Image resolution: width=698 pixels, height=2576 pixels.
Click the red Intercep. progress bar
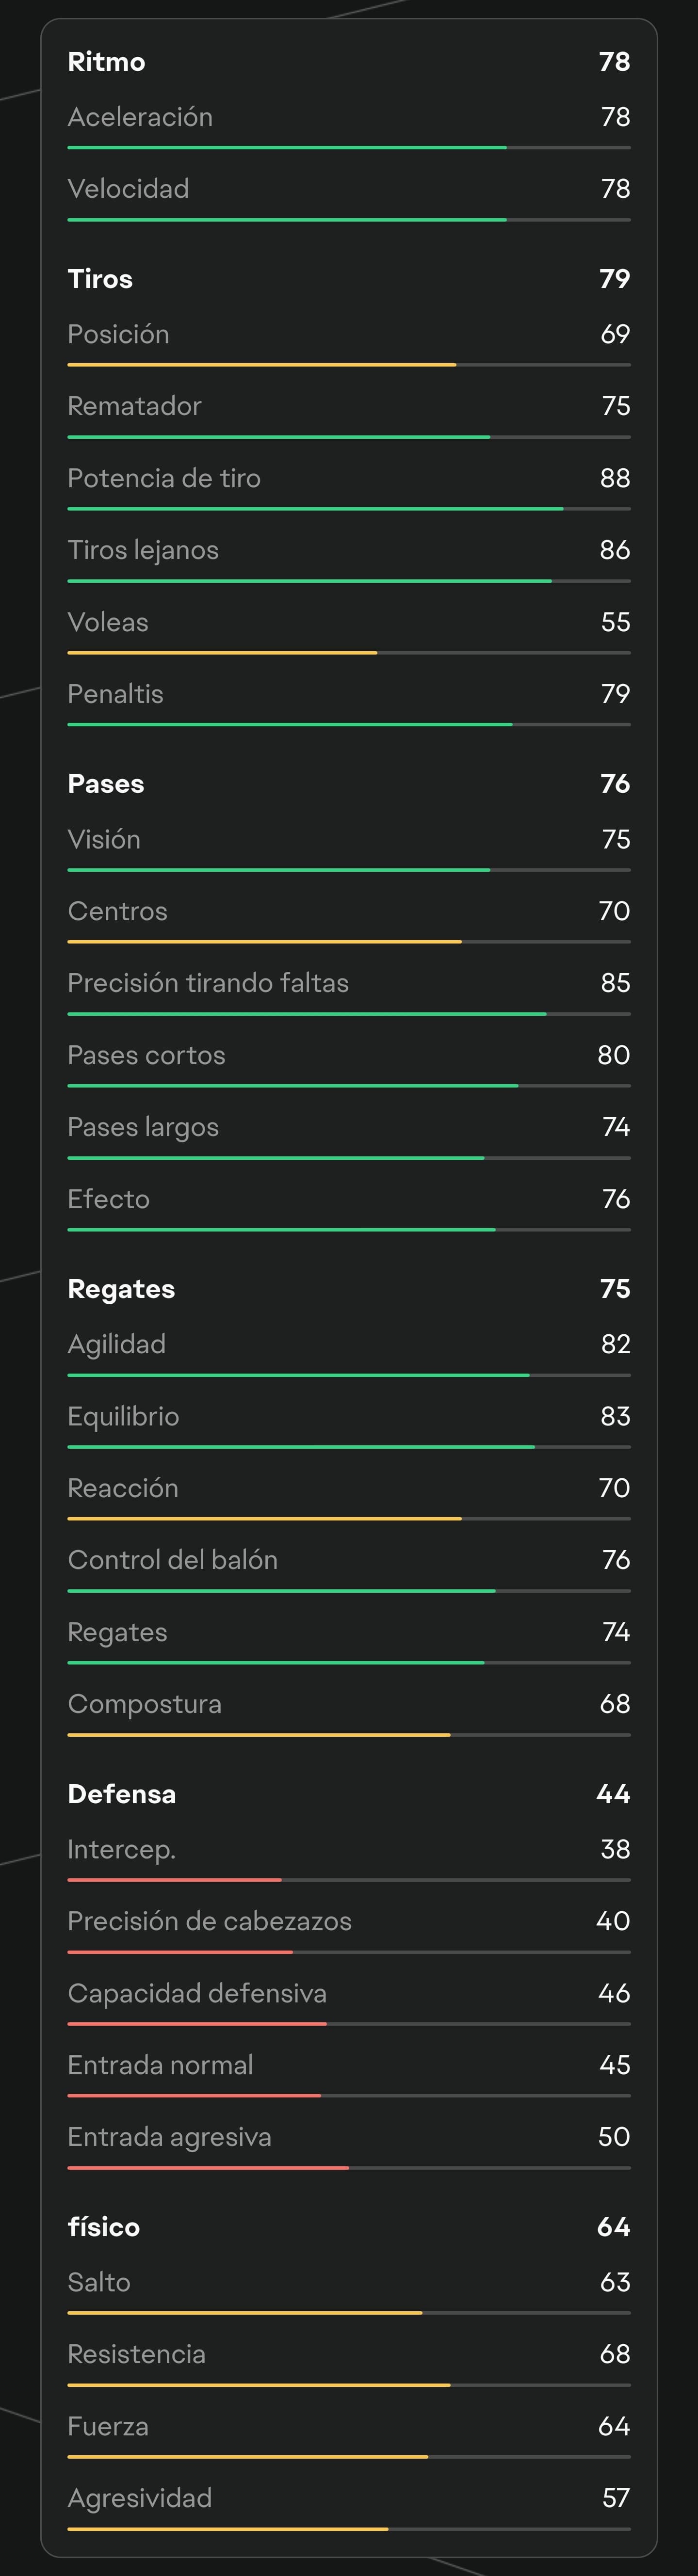[175, 1880]
